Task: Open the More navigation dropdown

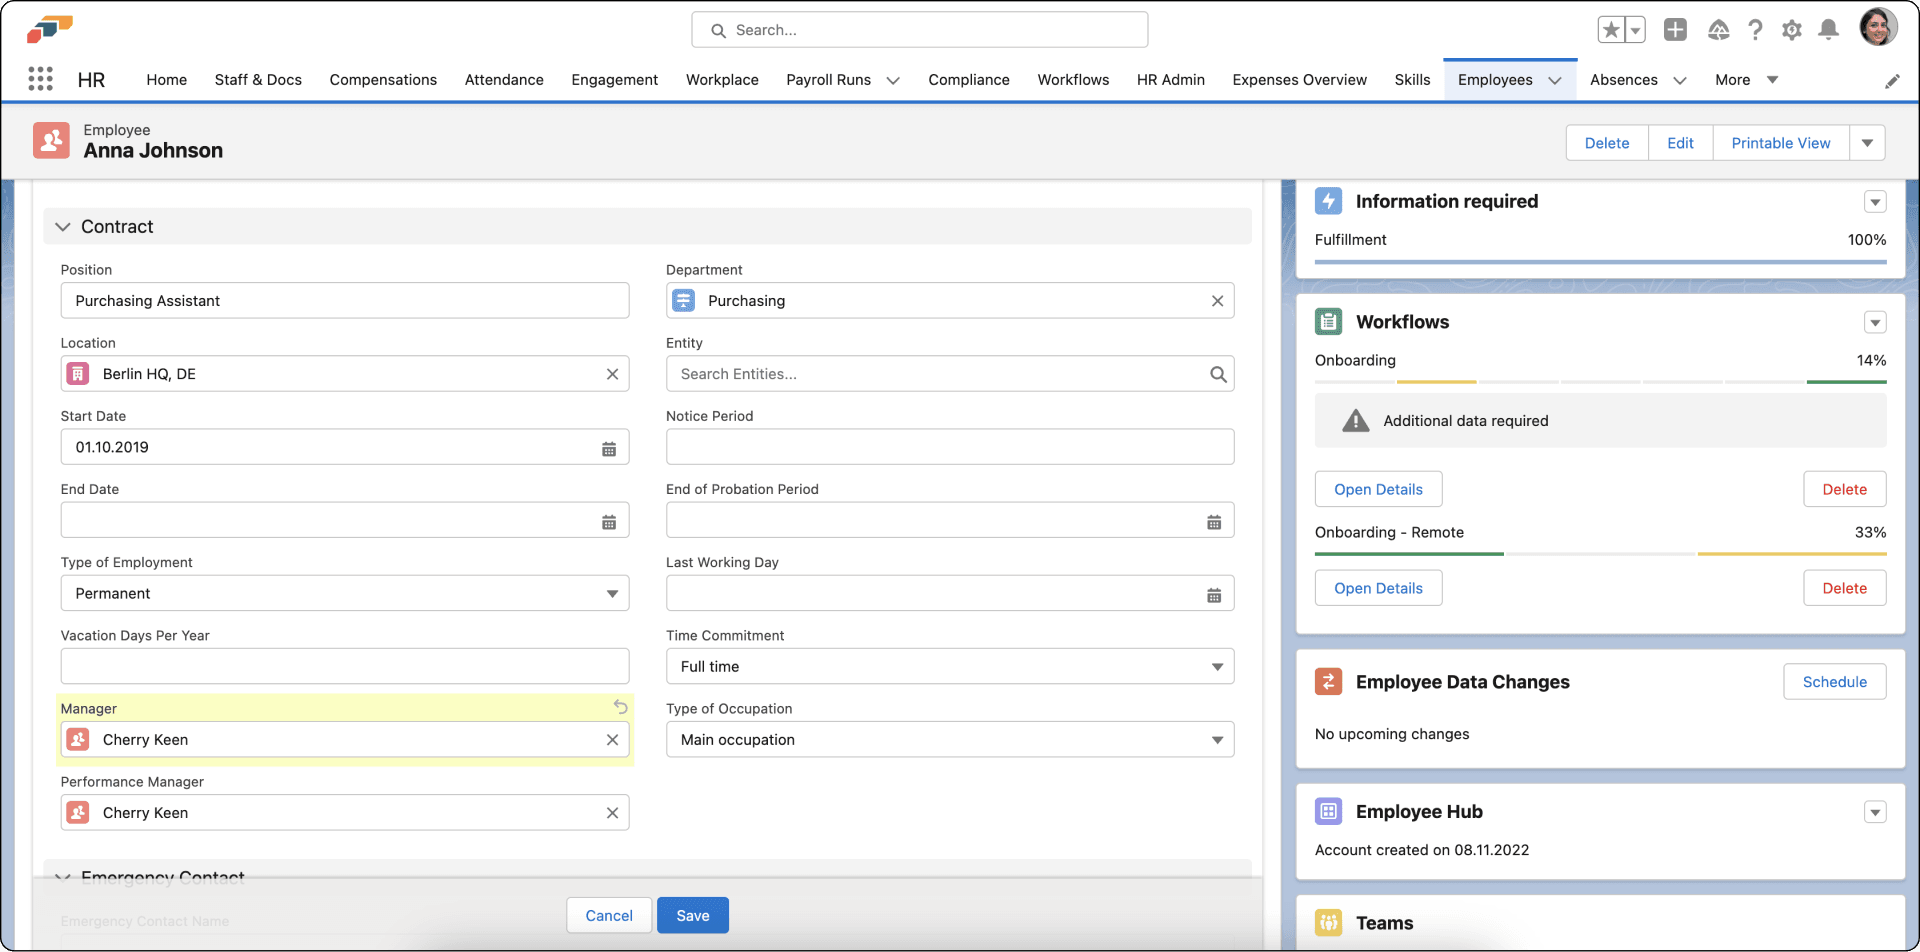Action: pos(1746,80)
